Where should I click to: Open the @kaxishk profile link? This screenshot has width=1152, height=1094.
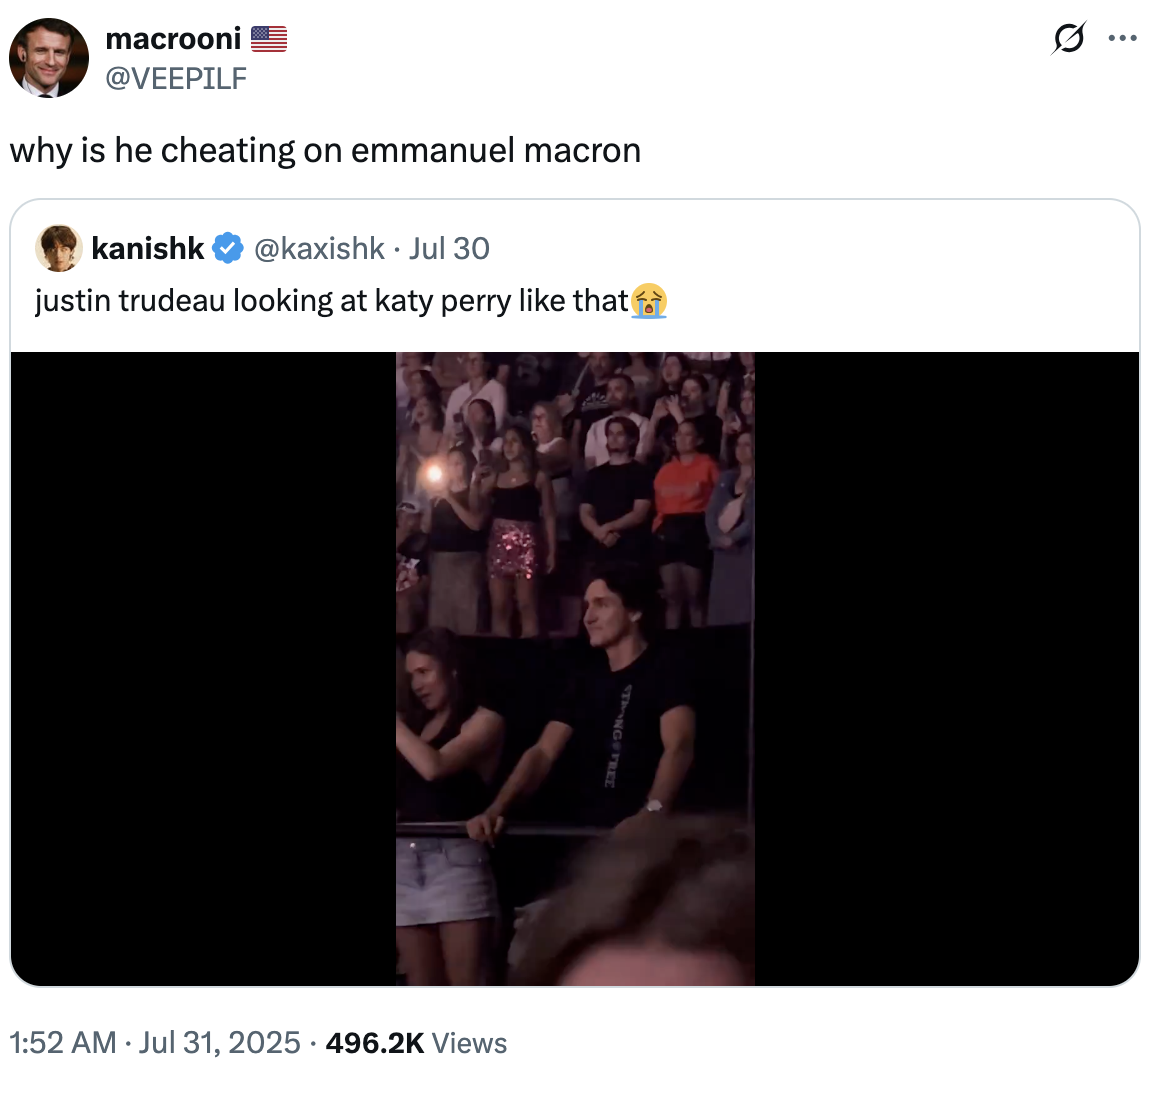320,248
